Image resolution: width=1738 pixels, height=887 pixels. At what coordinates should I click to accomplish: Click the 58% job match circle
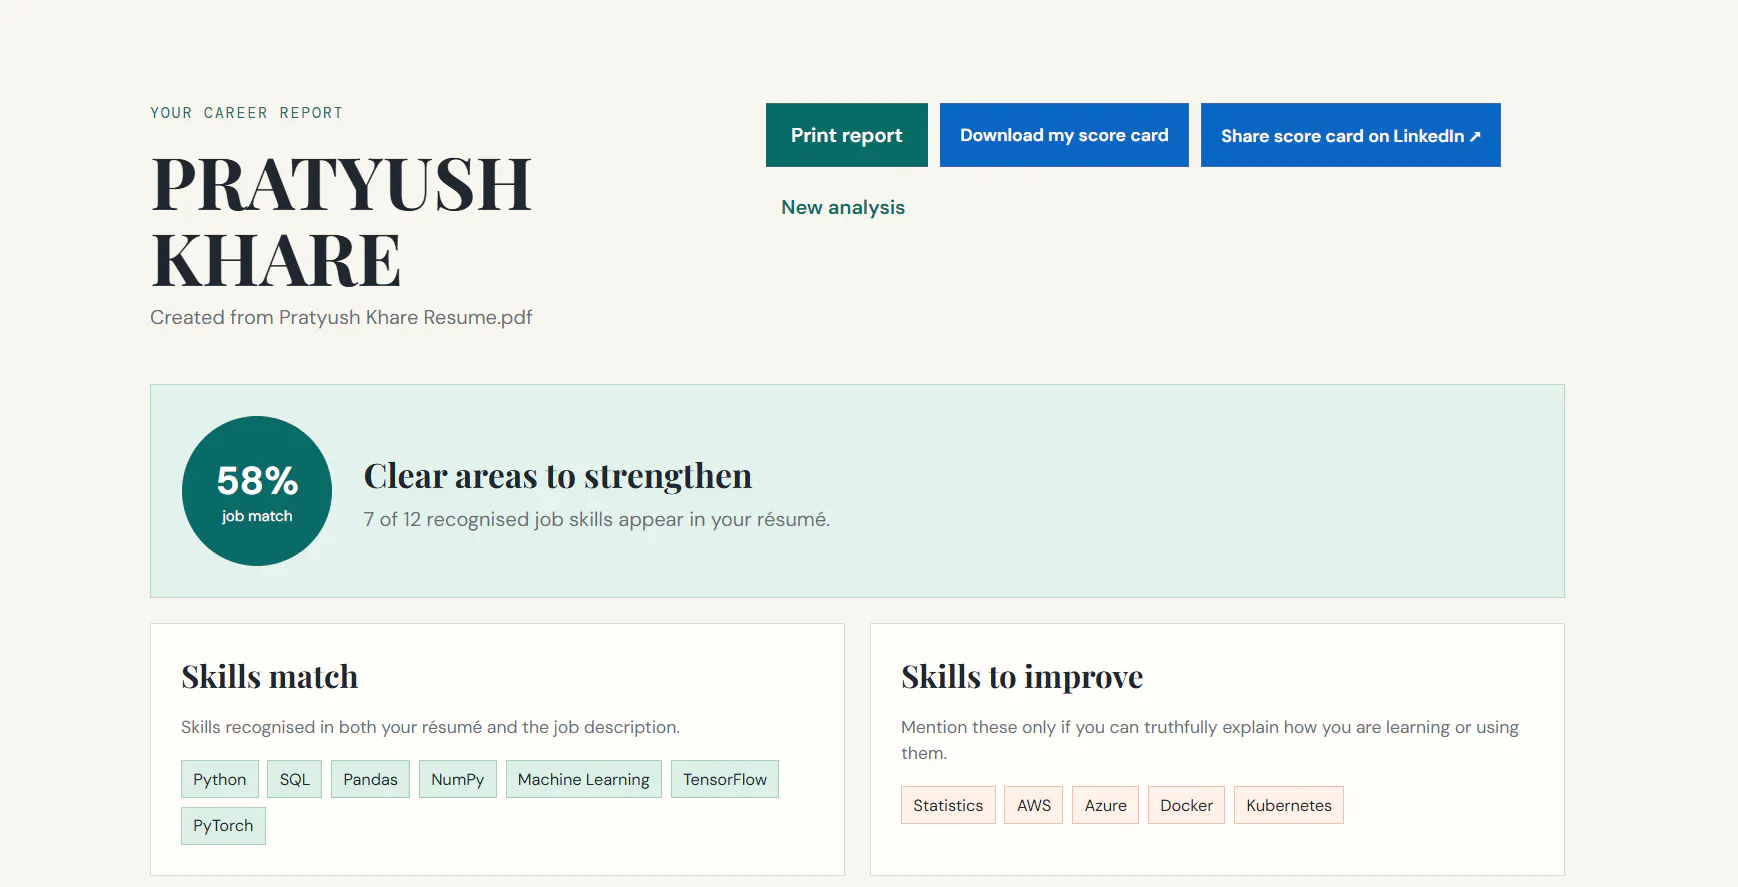click(x=257, y=491)
